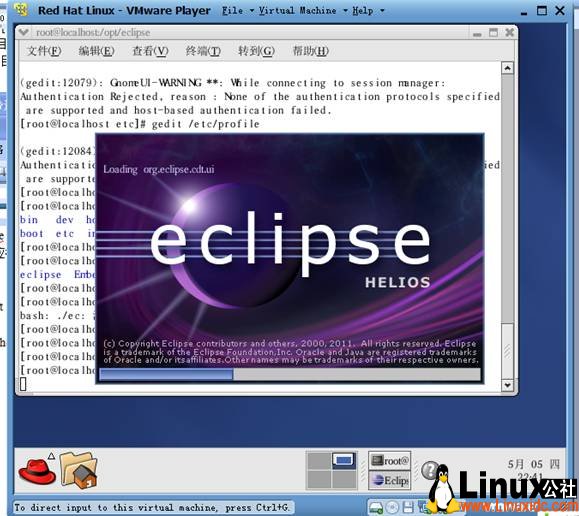Open terminal 文件(F) menu
The image size is (579, 516).
(x=44, y=51)
